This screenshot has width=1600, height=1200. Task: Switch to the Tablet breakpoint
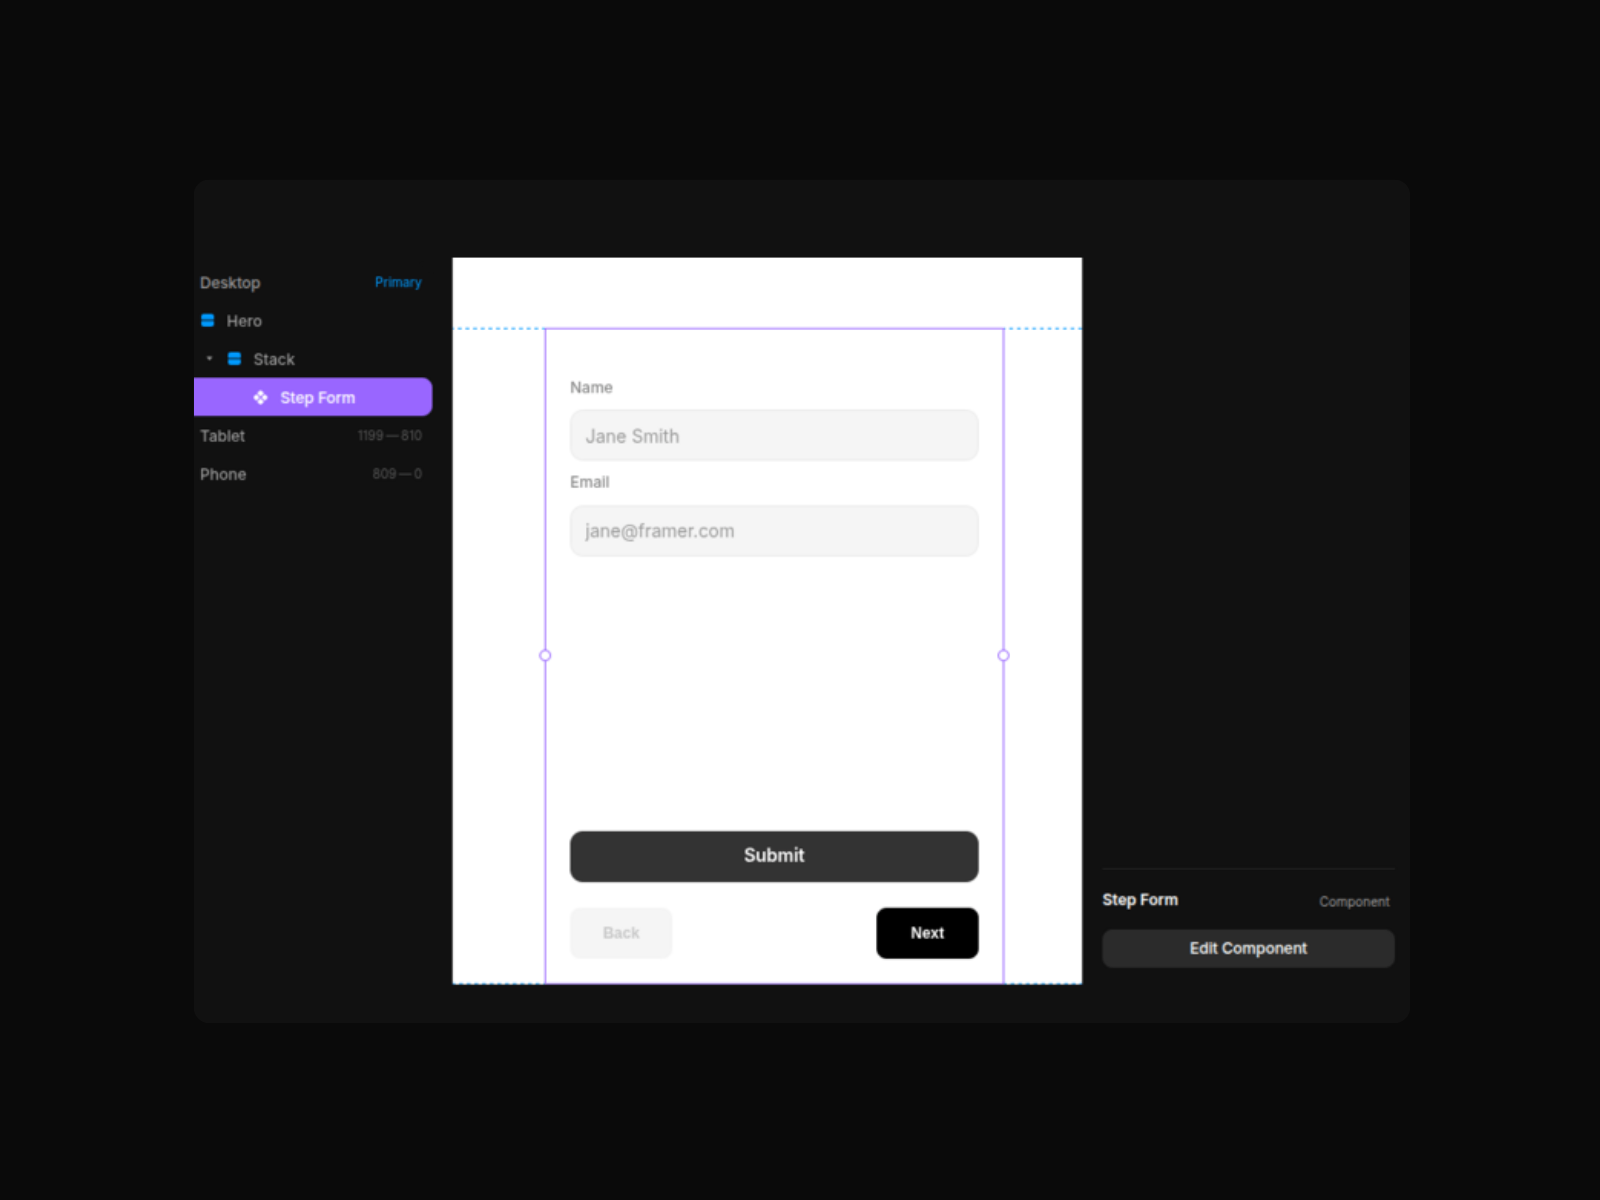[222, 436]
